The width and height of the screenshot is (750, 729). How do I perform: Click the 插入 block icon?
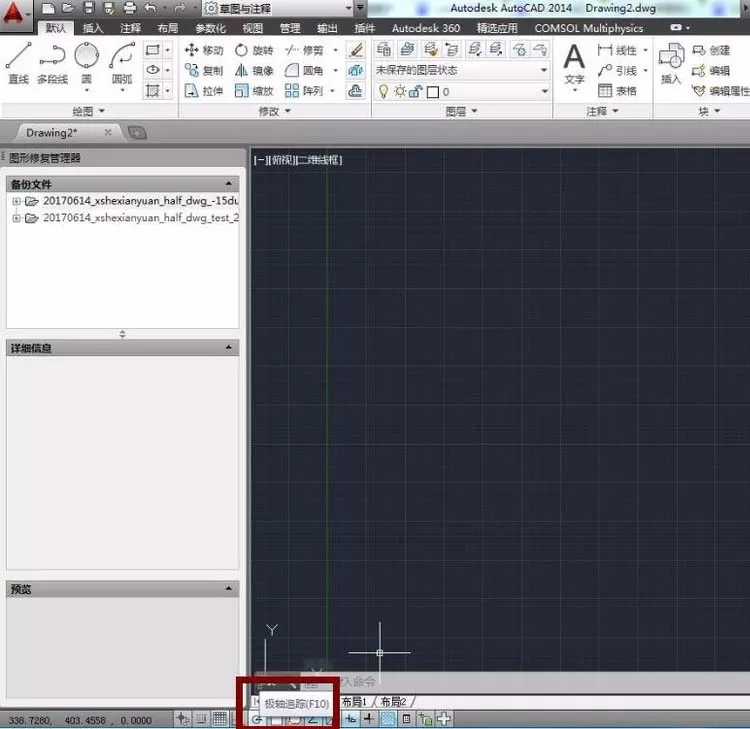(671, 64)
